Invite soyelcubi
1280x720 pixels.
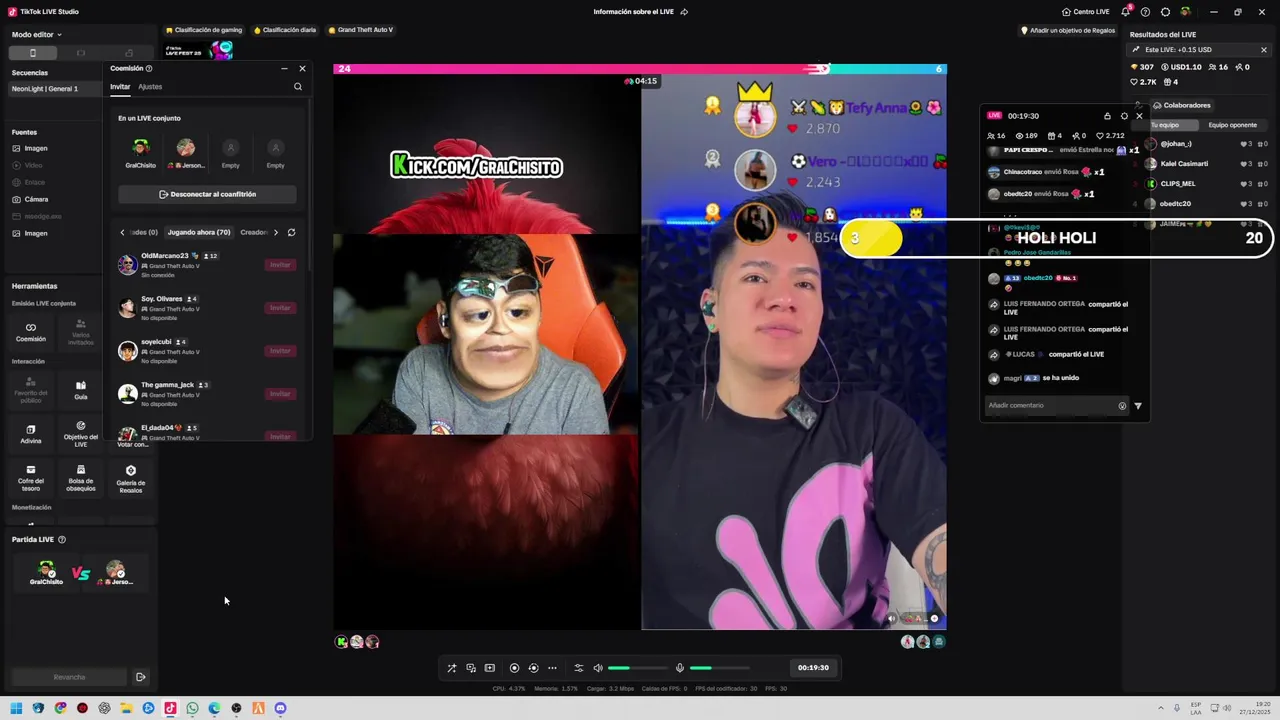[x=280, y=351]
